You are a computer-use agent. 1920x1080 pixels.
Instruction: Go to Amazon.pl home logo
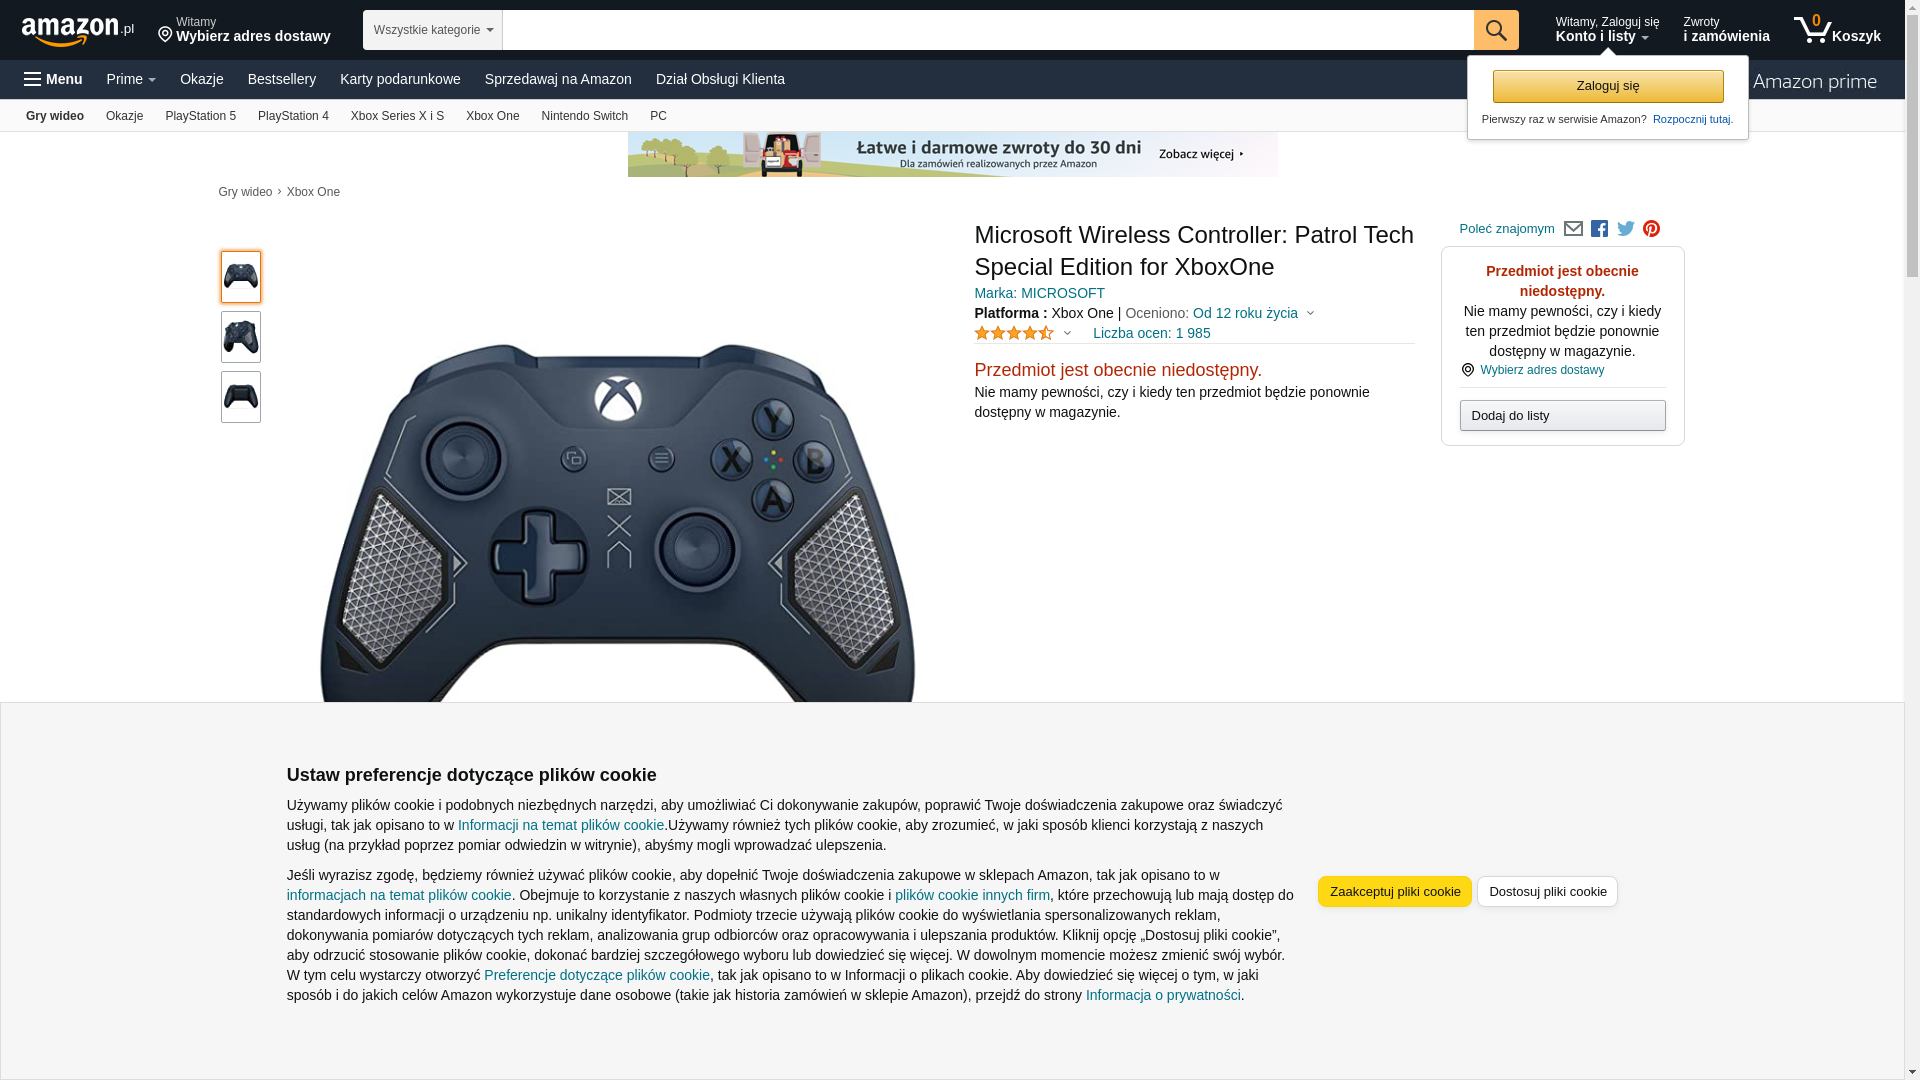click(78, 31)
